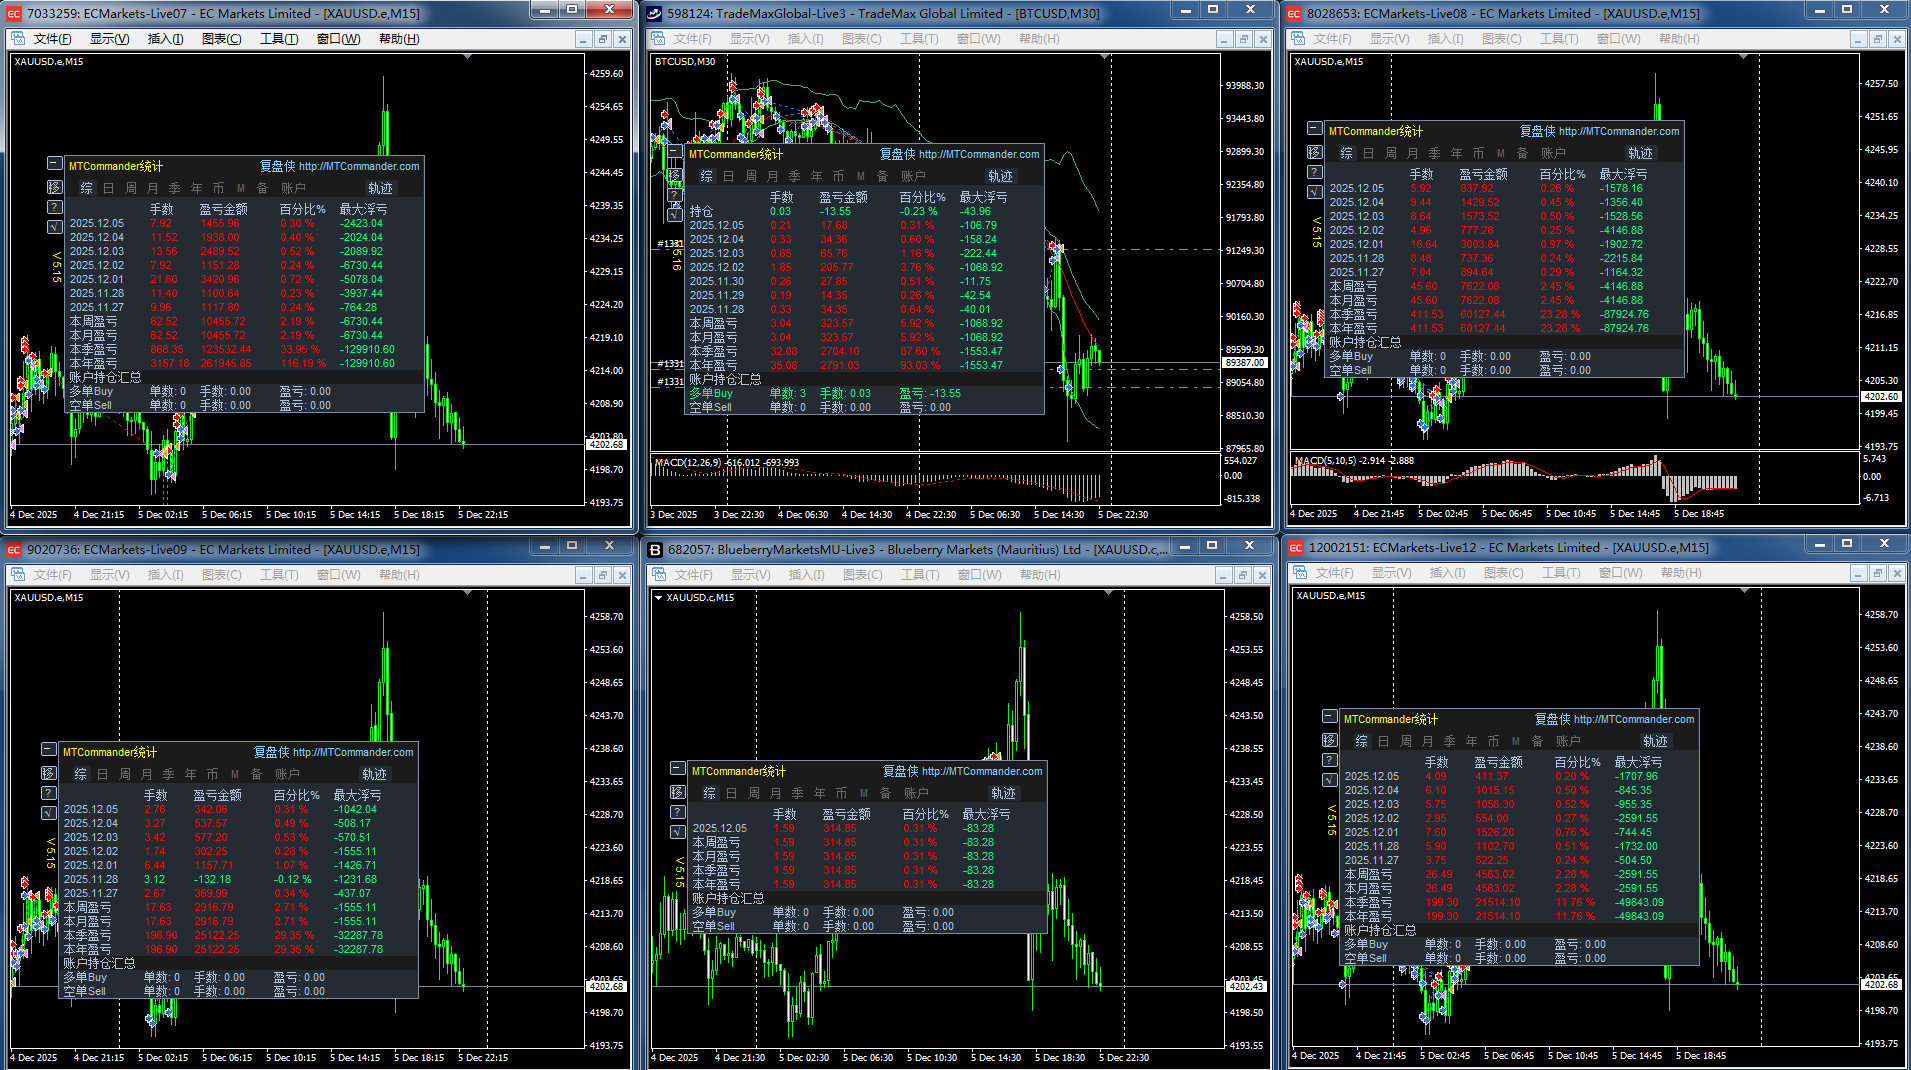Open the MTCommander.com link in account 9020736 panel
Image resolution: width=1911 pixels, height=1070 pixels.
[x=353, y=752]
